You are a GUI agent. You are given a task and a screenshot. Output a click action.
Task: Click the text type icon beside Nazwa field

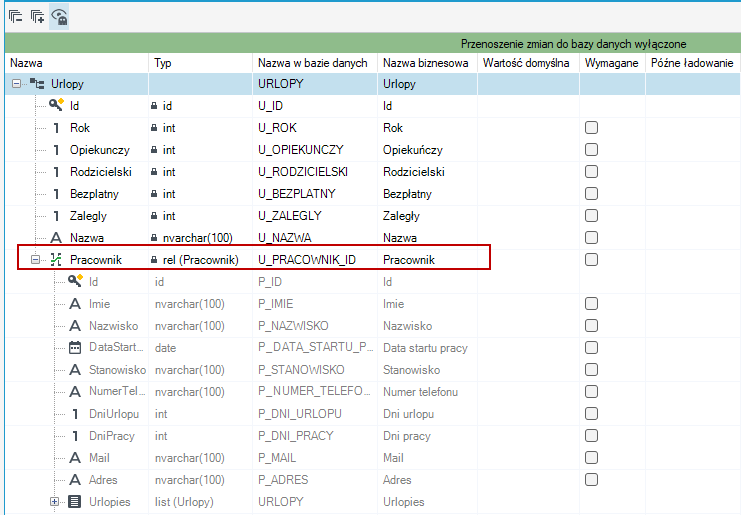[56, 238]
